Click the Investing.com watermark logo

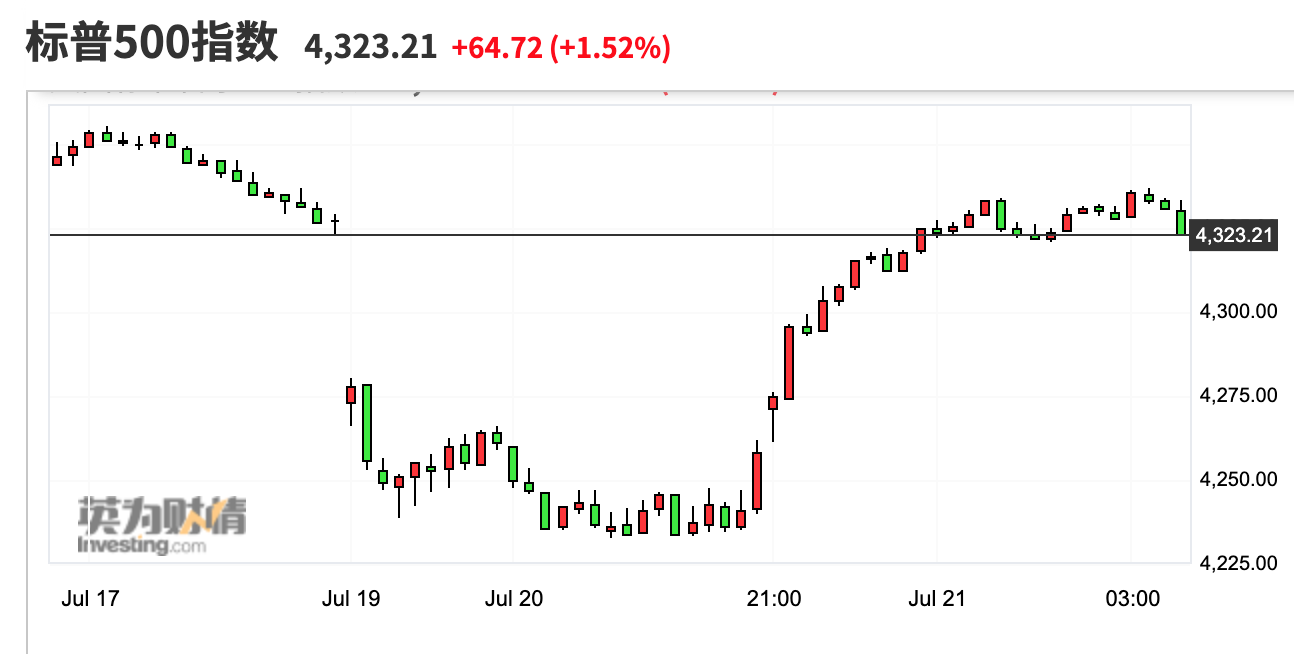click(161, 526)
